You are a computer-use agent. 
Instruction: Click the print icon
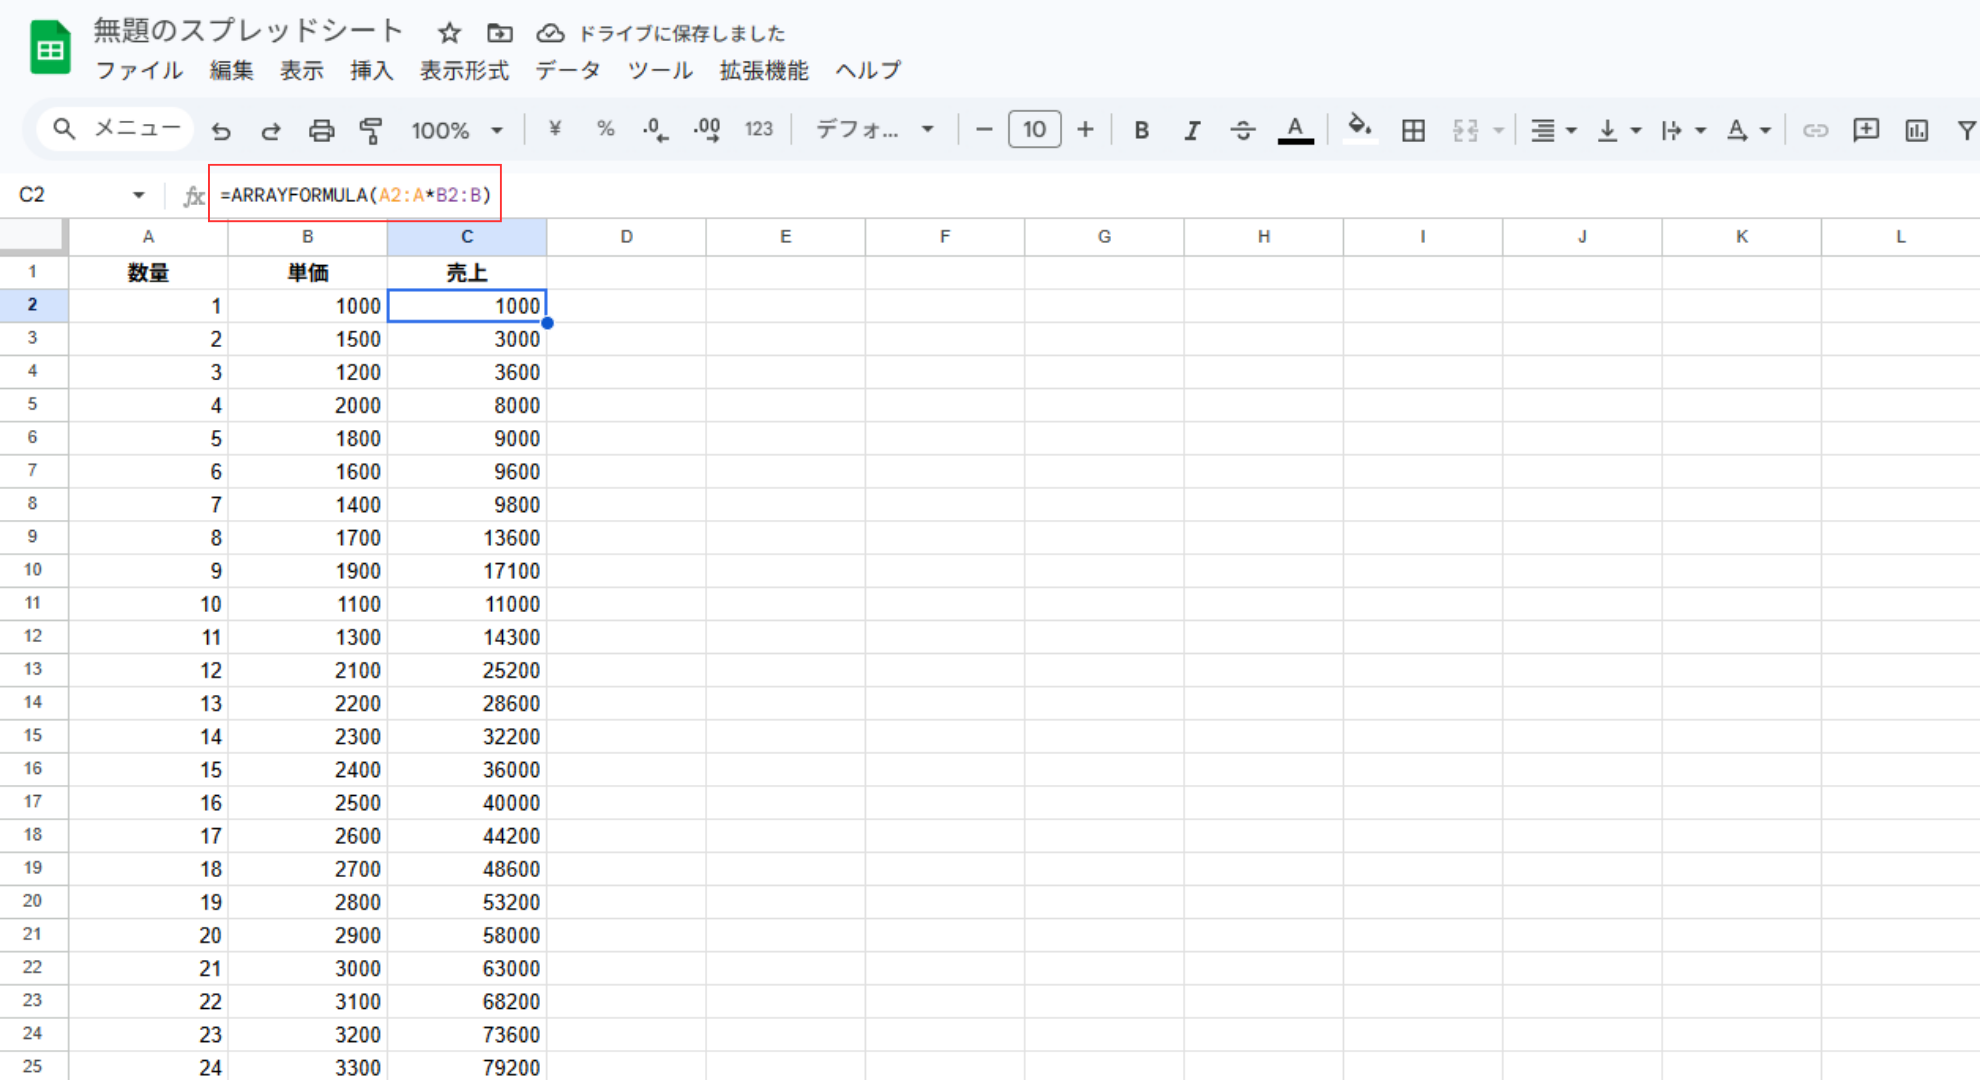pos(321,130)
